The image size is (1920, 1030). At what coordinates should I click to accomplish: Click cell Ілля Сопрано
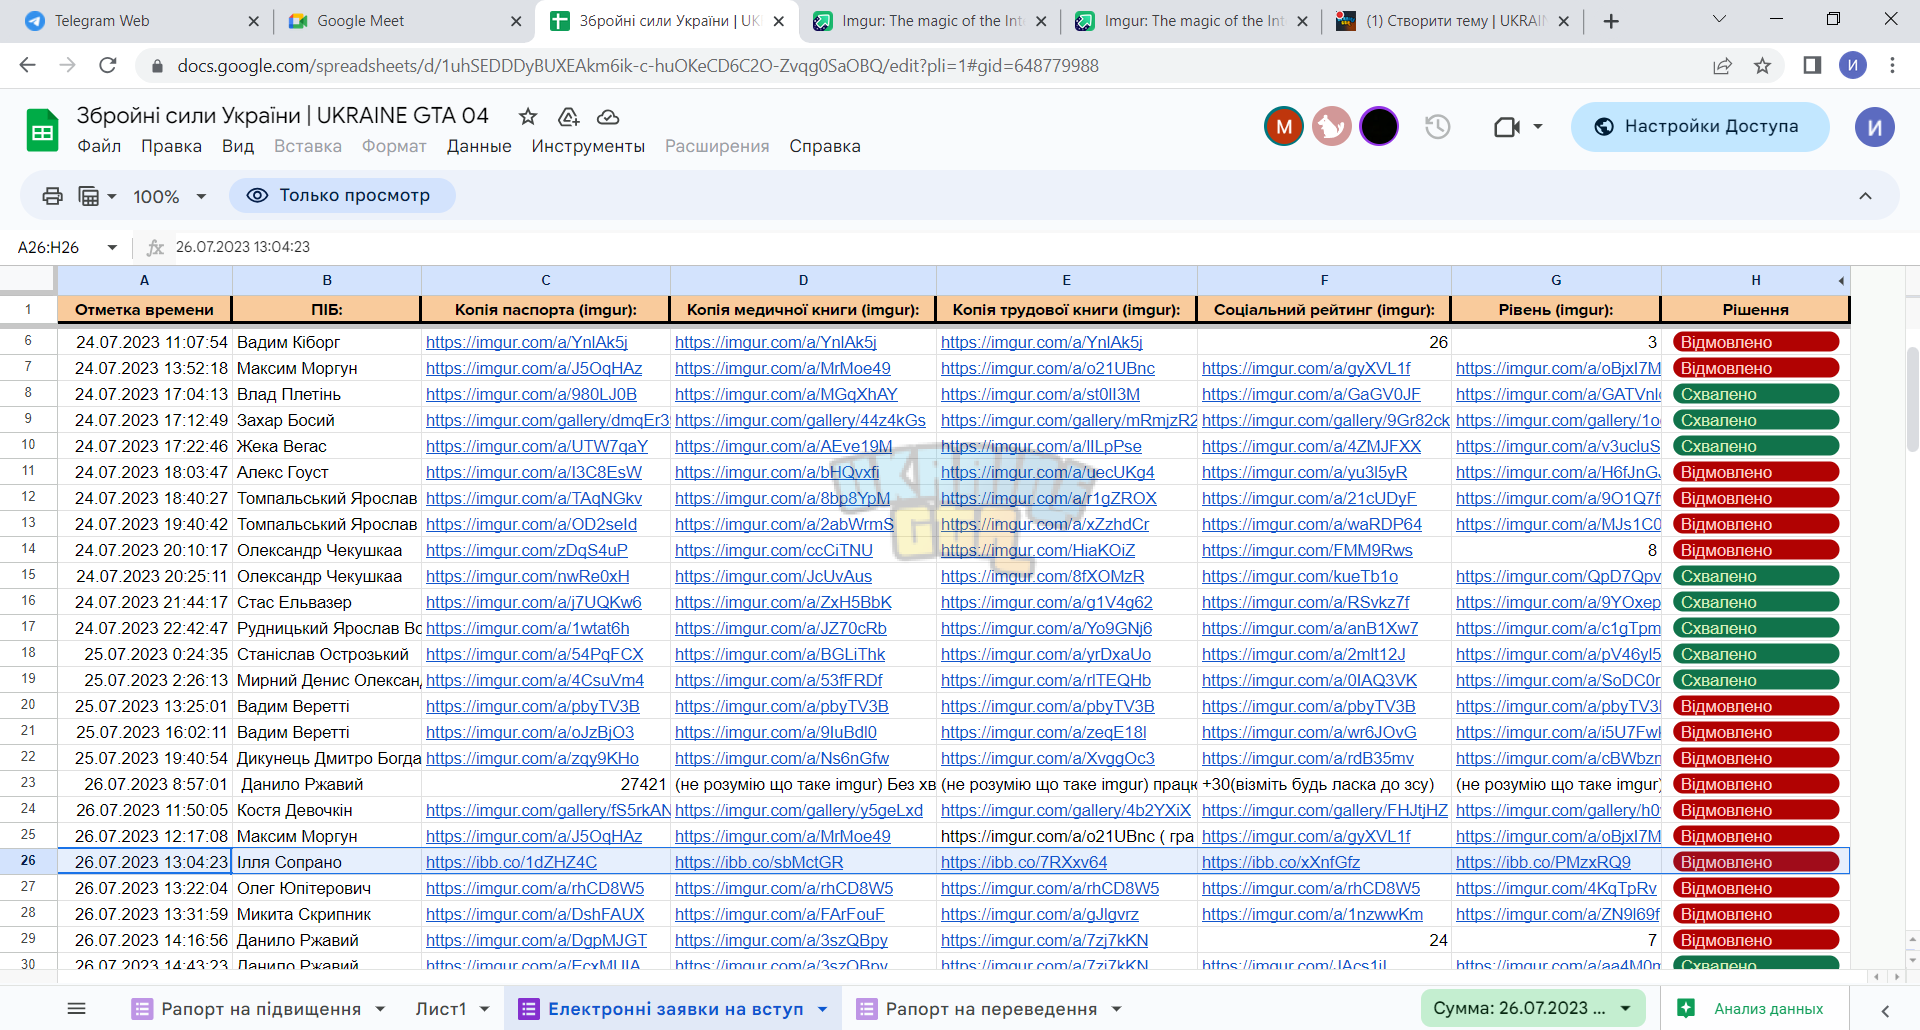(327, 862)
